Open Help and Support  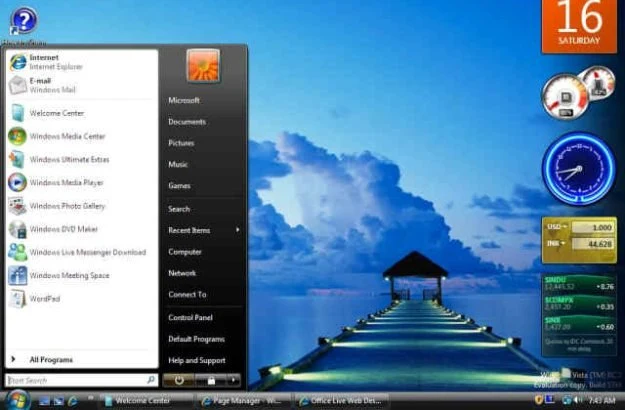point(196,360)
